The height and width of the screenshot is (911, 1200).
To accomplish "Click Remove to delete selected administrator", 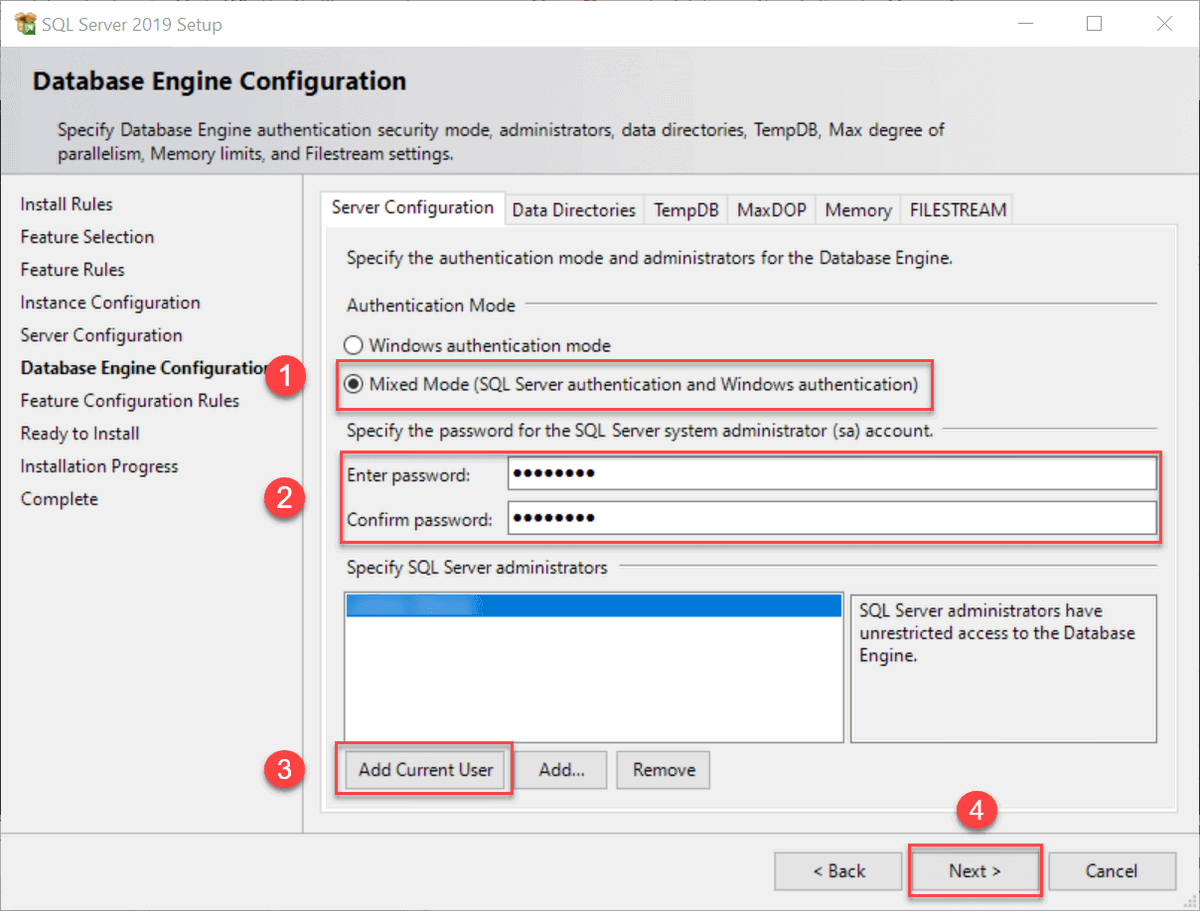I will 663,770.
